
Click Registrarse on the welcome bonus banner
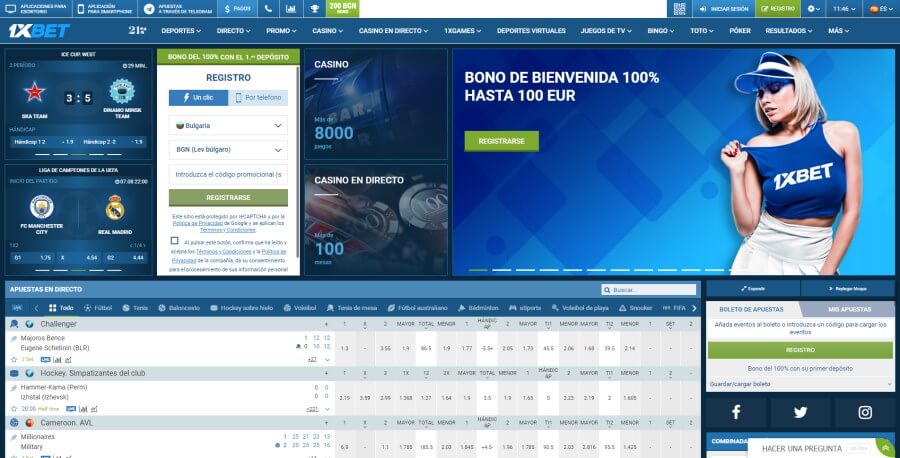(x=502, y=141)
